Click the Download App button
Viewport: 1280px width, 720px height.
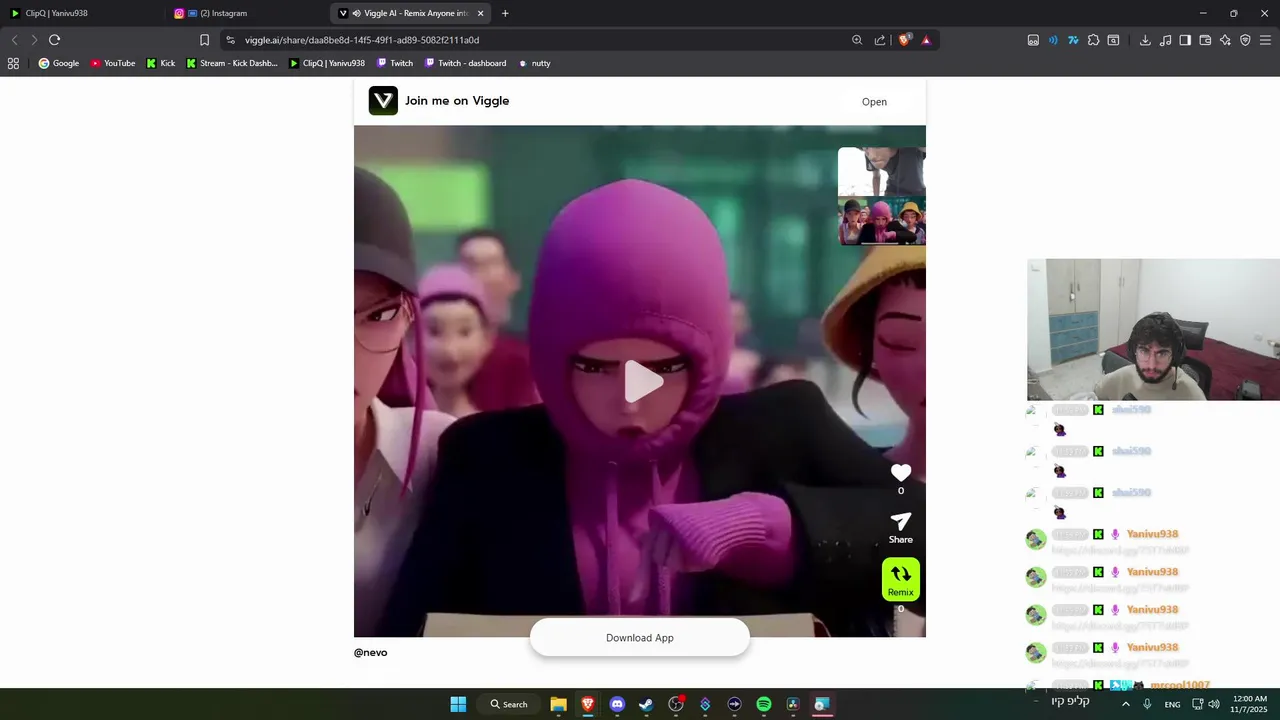pyautogui.click(x=640, y=638)
